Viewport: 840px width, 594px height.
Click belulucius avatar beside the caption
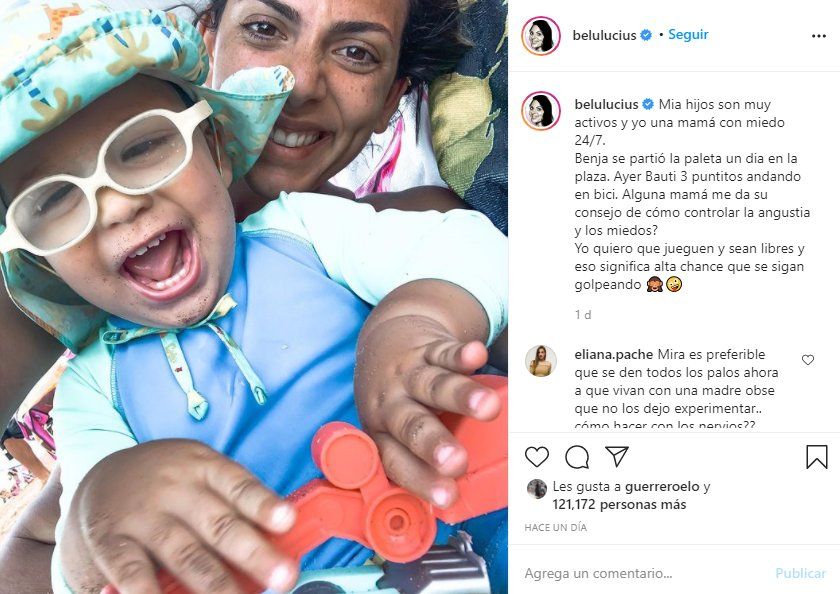[541, 111]
